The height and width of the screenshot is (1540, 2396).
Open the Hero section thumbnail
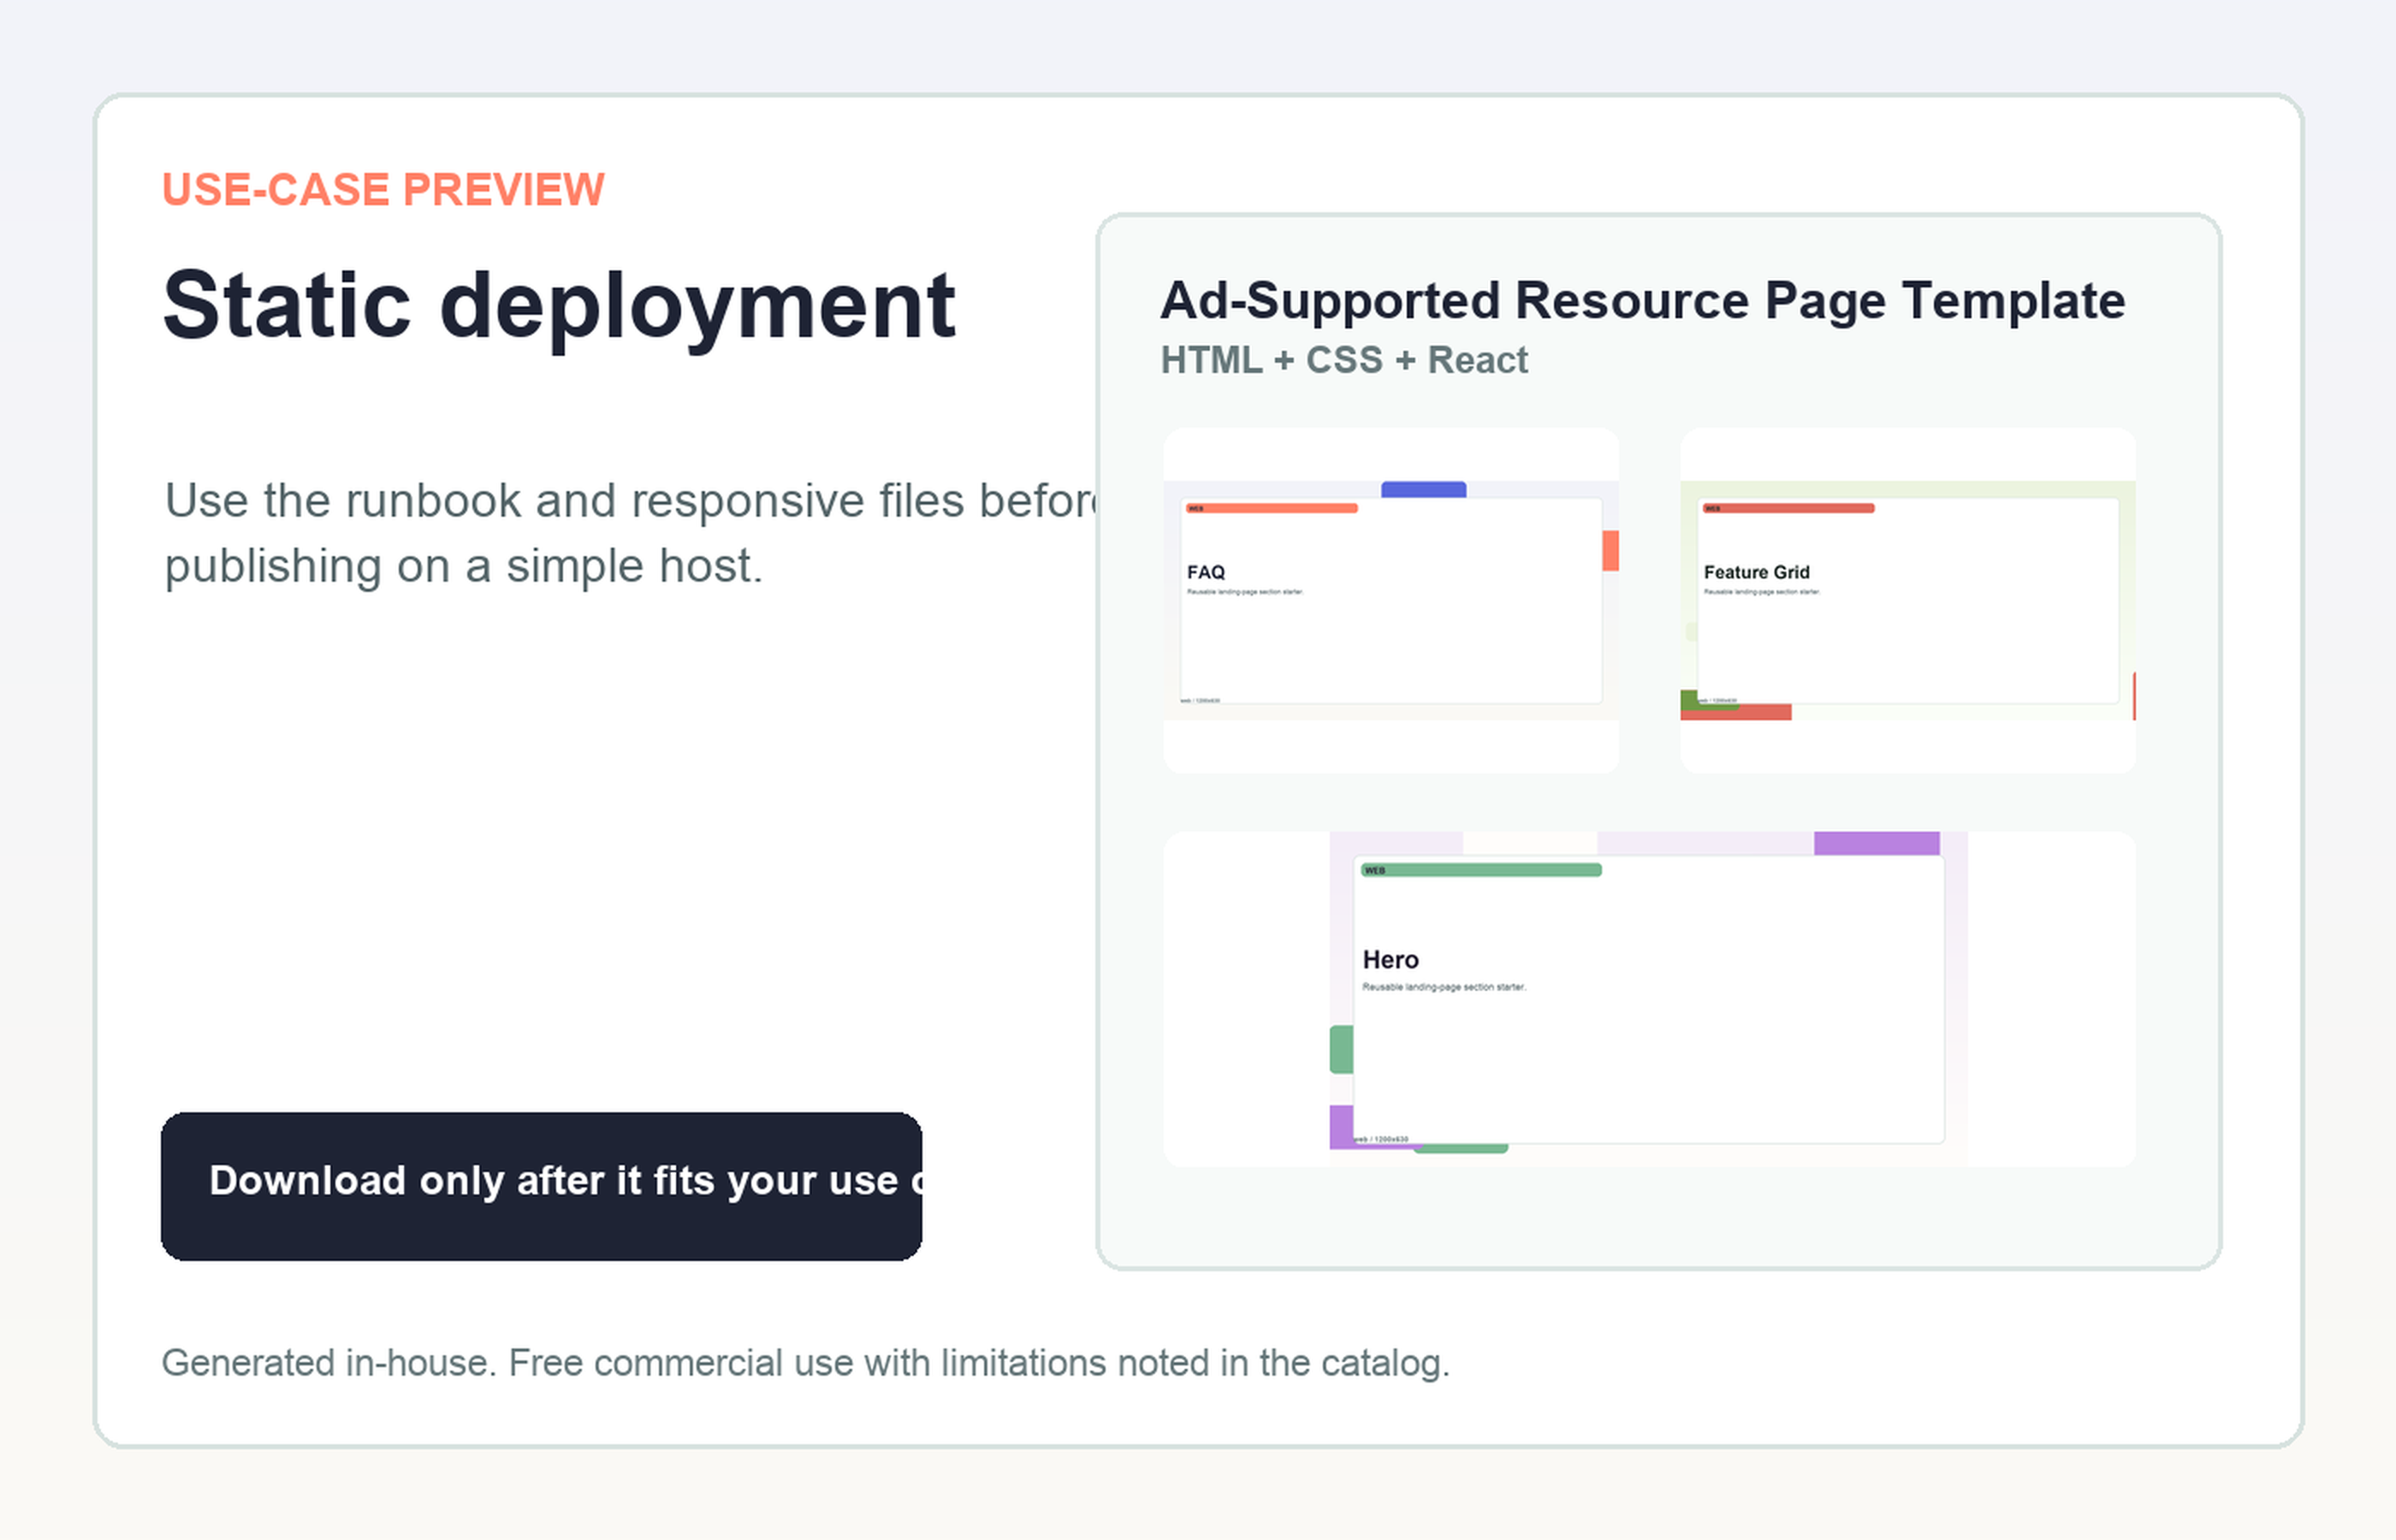pos(1649,999)
